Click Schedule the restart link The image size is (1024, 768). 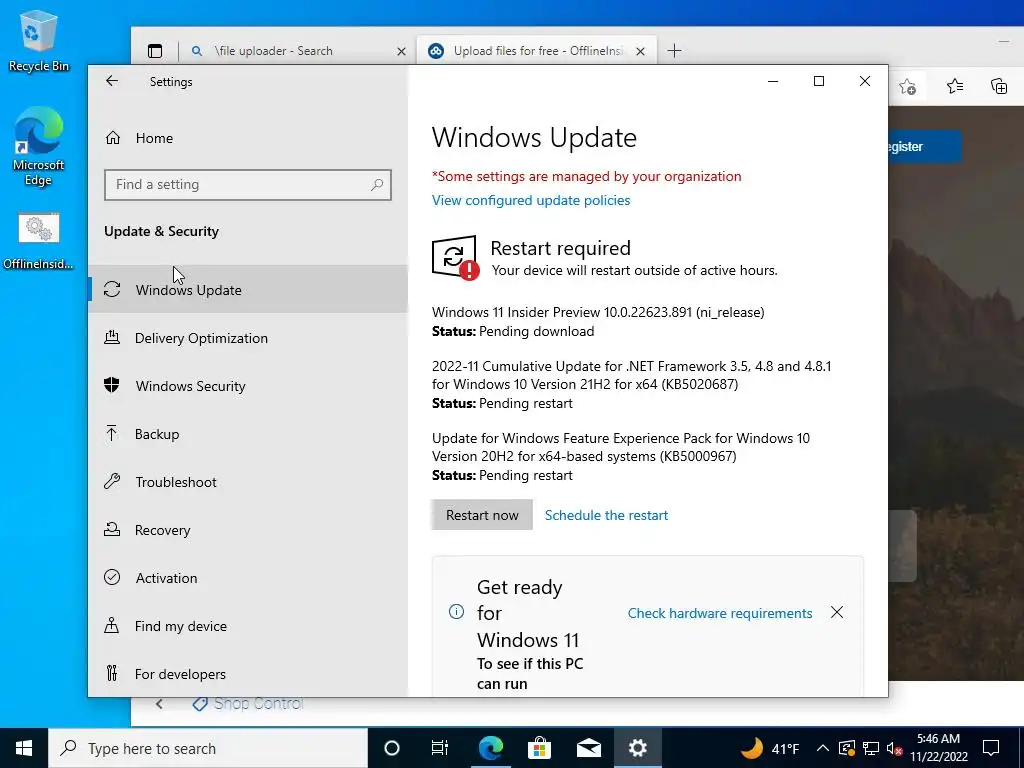[x=606, y=515]
